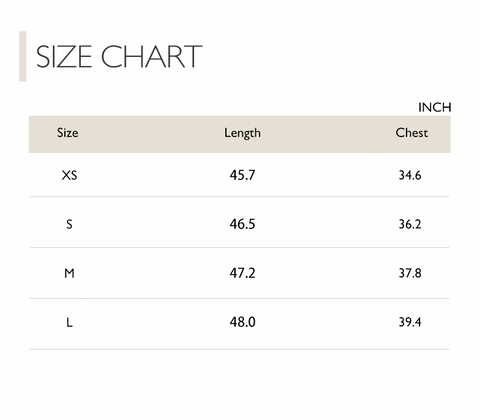Click the 34.6 chest value

coord(410,175)
